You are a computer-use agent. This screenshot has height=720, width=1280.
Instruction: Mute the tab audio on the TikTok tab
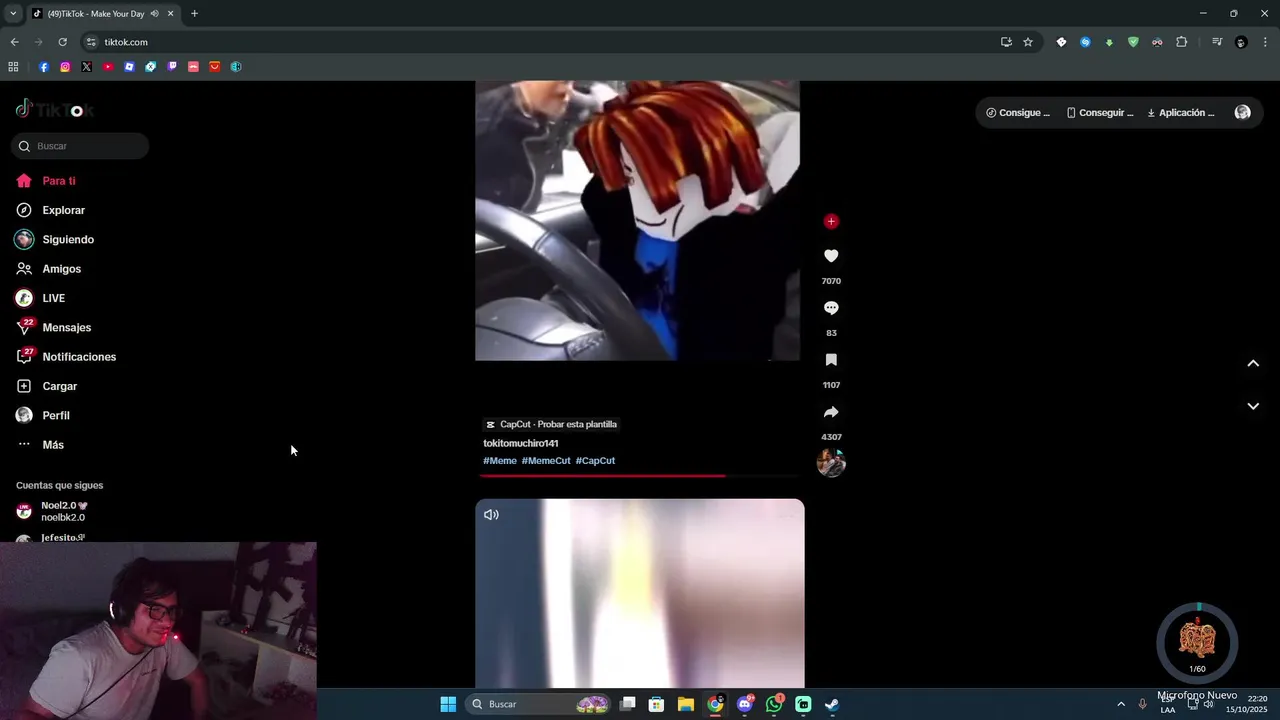[x=154, y=14]
